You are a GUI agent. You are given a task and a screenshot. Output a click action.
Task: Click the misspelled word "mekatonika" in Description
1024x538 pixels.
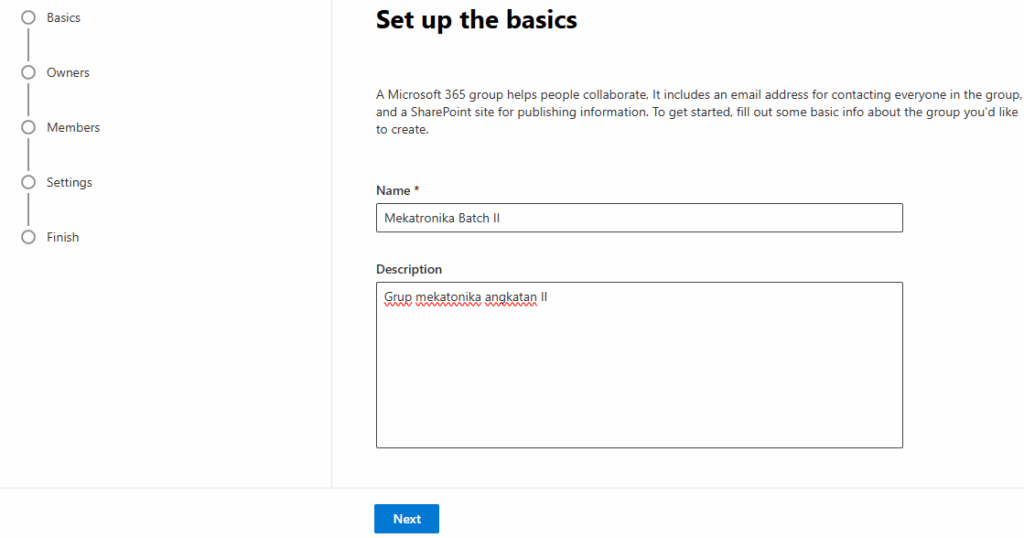pos(447,297)
